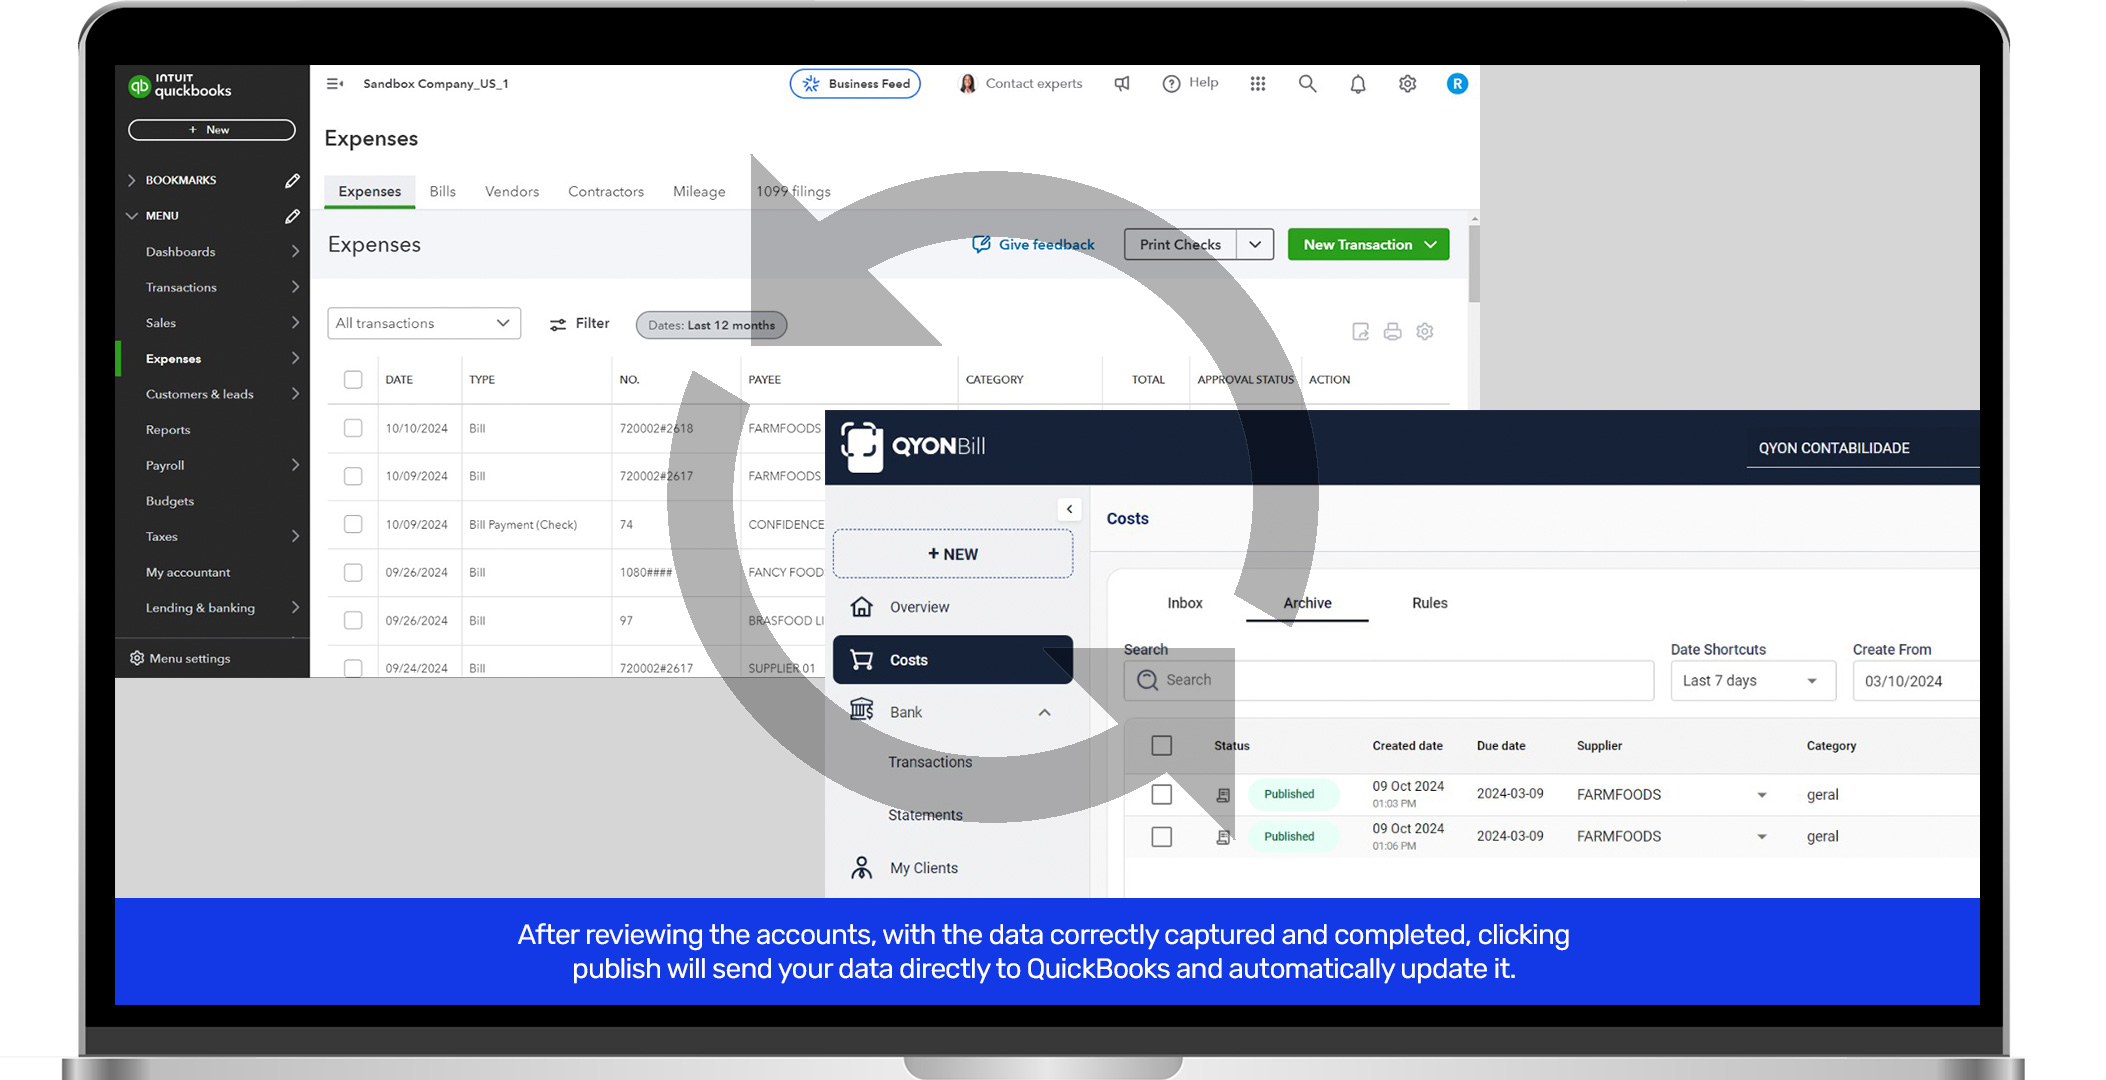Switch to the Inbox tab in Costs
Viewport: 2106px width, 1080px height.
pyautogui.click(x=1184, y=603)
